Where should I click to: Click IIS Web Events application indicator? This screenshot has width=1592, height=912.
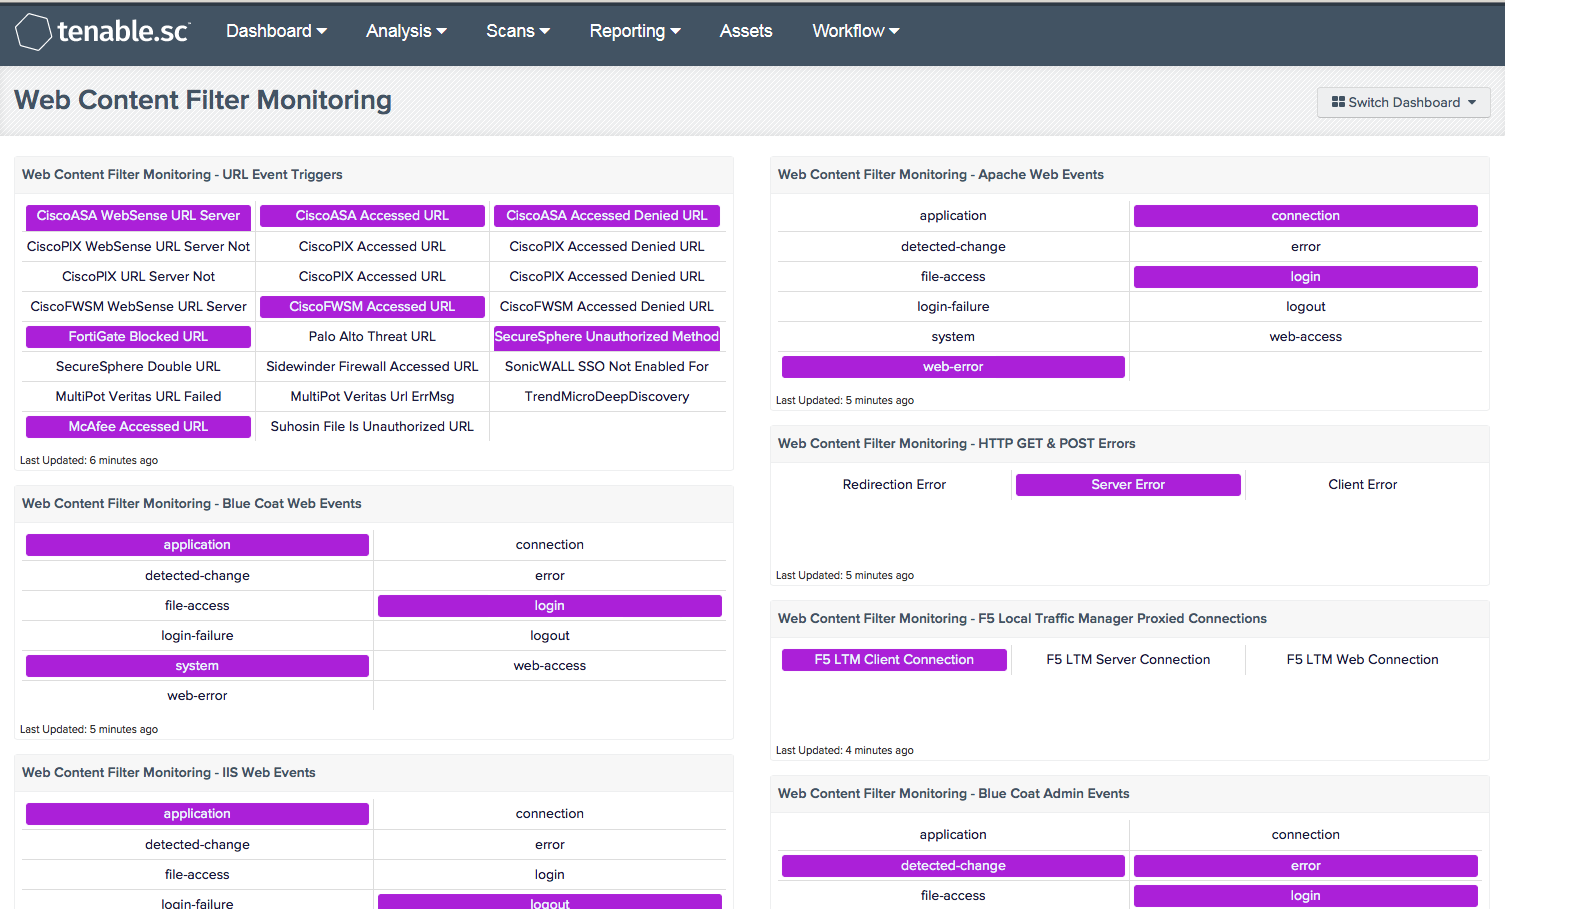pyautogui.click(x=197, y=814)
